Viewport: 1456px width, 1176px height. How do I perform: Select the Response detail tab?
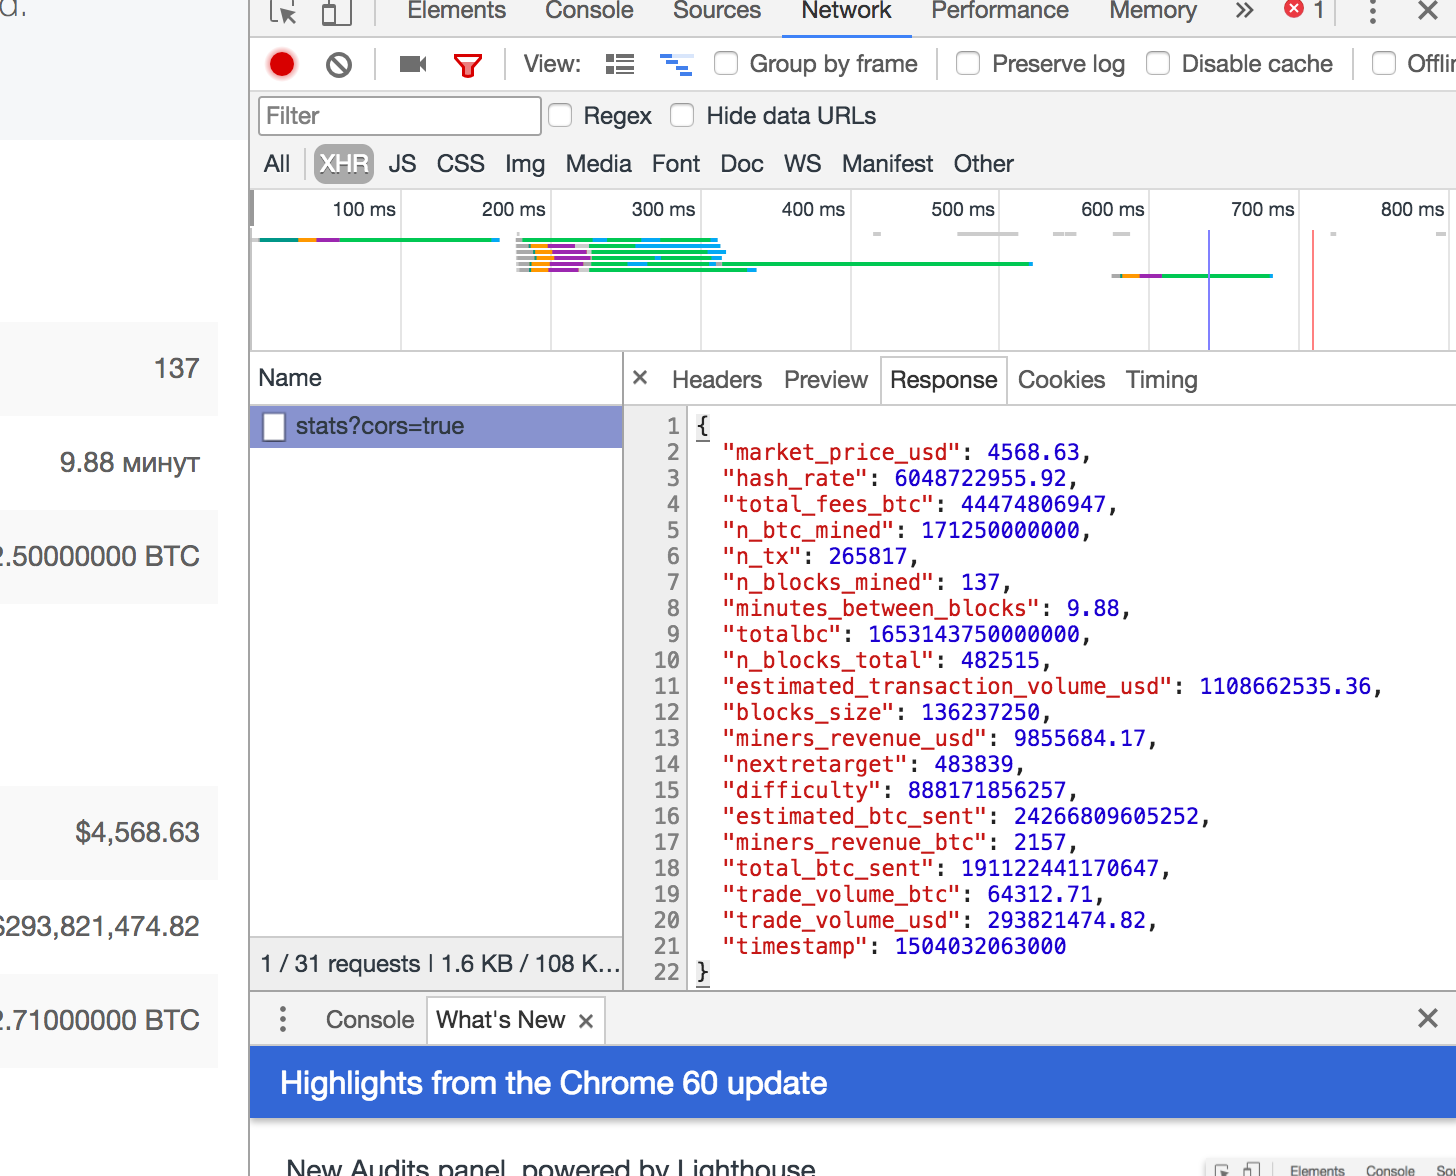coord(943,380)
